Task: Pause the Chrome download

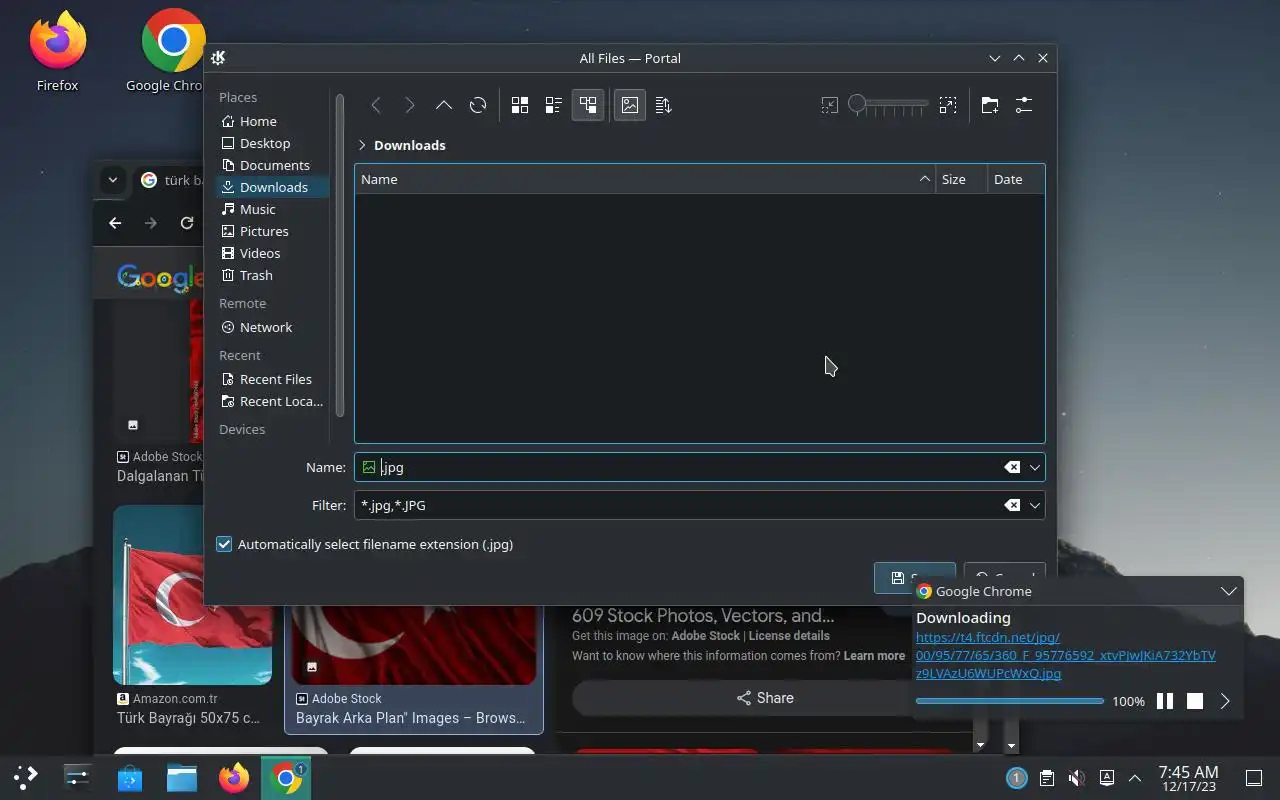Action: coord(1165,701)
